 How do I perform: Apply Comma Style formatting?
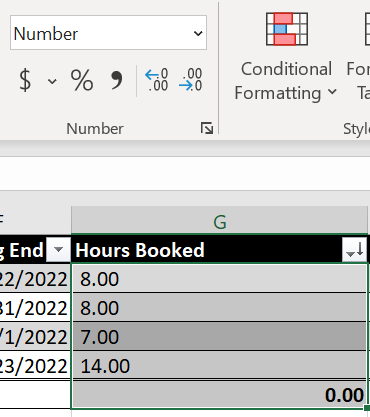pyautogui.click(x=117, y=80)
